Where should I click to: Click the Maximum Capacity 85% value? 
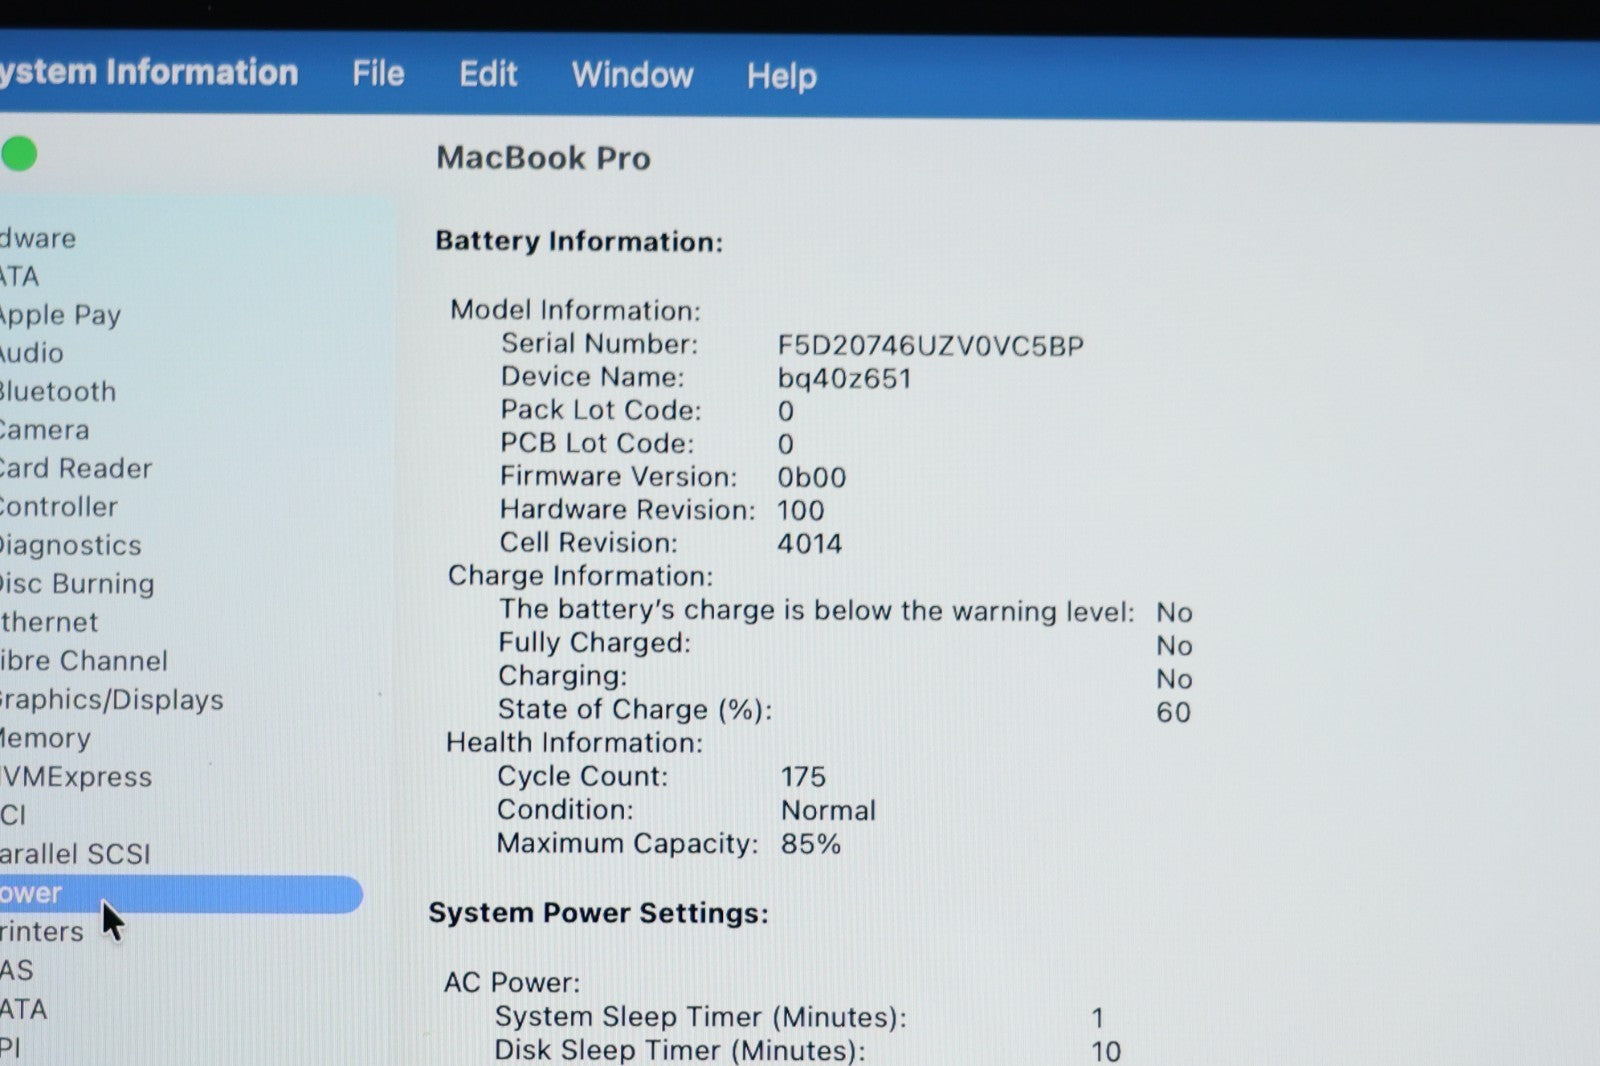point(810,844)
